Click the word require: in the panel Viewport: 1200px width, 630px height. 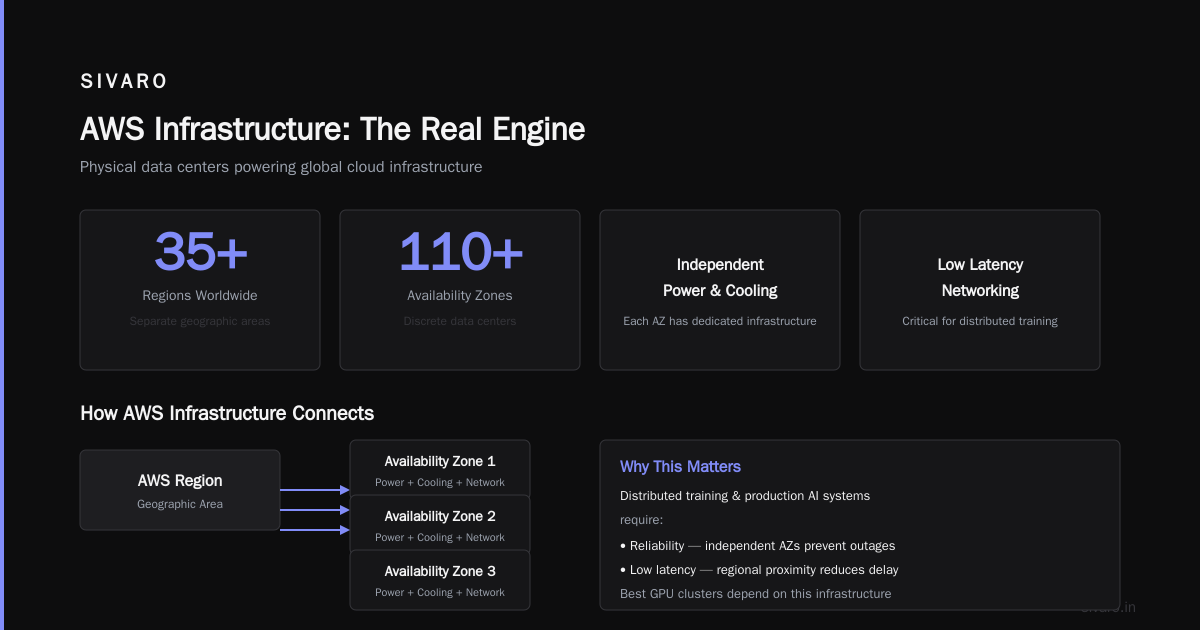[x=641, y=520]
